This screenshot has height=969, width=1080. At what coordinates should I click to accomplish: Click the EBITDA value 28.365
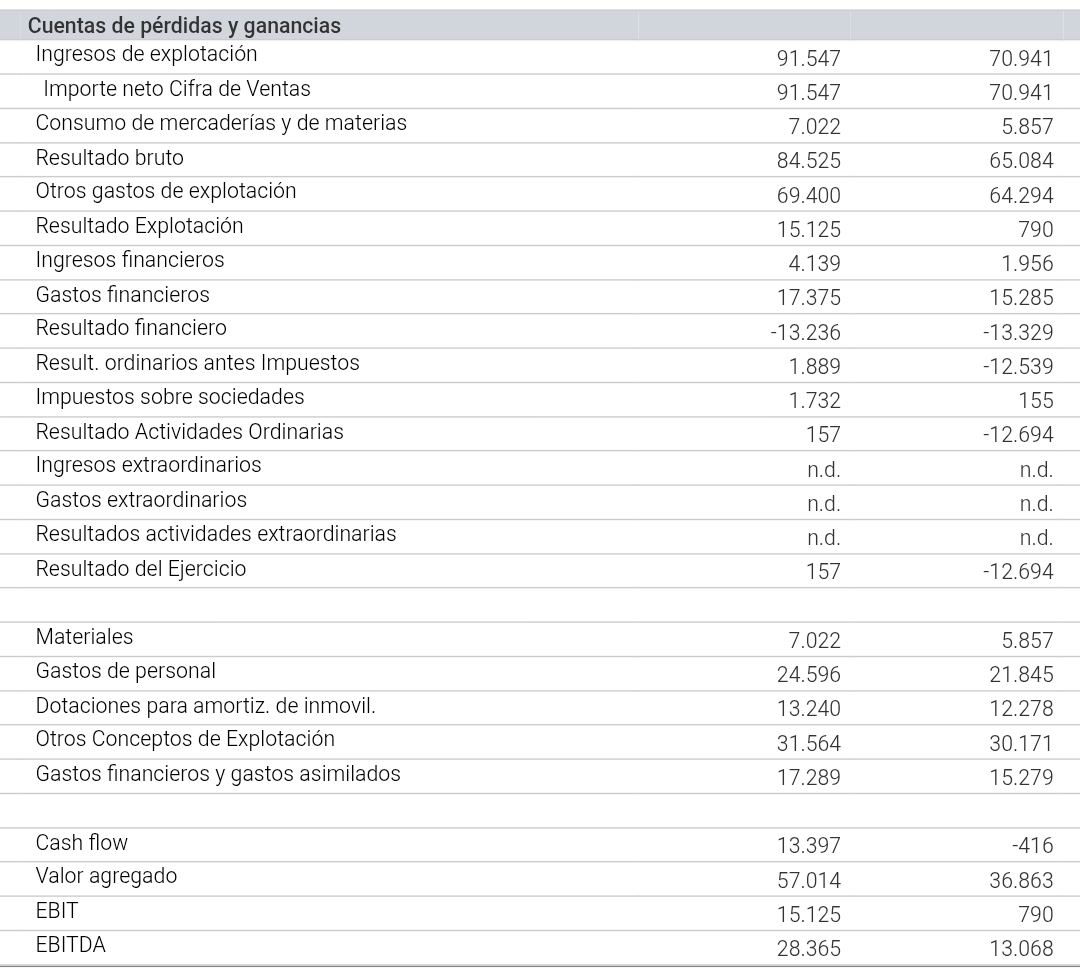coord(809,948)
